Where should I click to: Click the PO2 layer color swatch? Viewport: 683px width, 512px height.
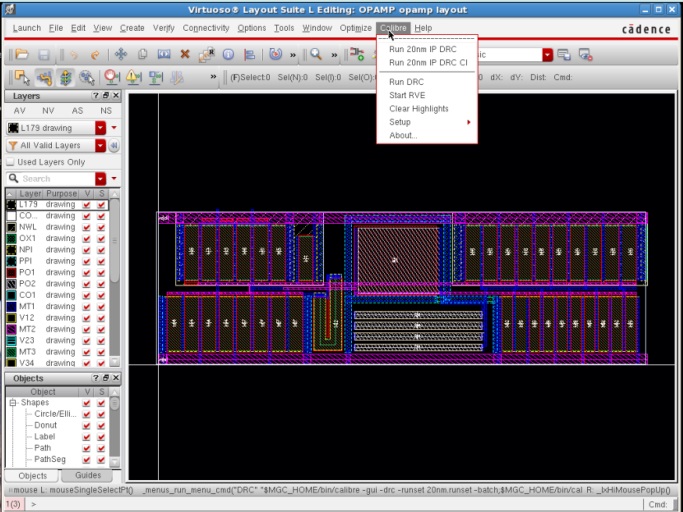[11, 284]
